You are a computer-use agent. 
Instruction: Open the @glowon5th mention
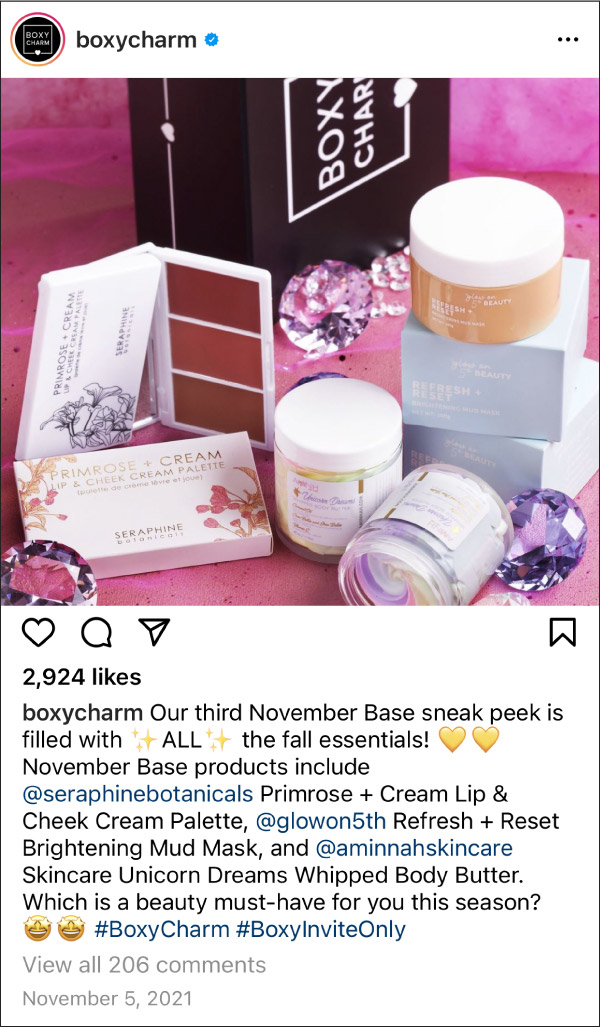pyautogui.click(x=320, y=820)
